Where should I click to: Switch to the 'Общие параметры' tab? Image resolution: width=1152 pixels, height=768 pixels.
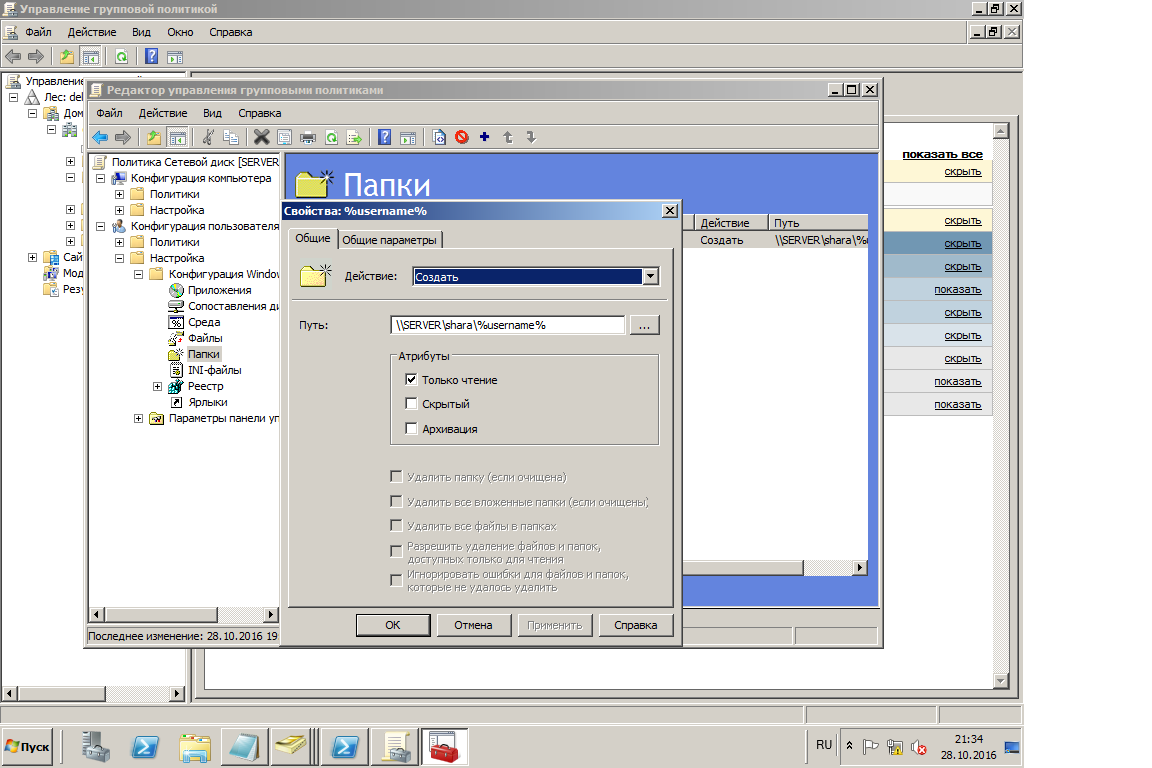(389, 240)
